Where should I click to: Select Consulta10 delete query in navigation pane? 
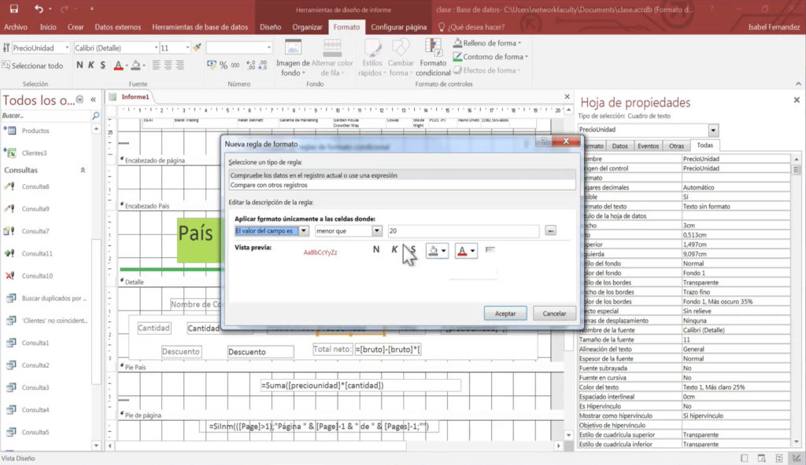[x=37, y=276]
